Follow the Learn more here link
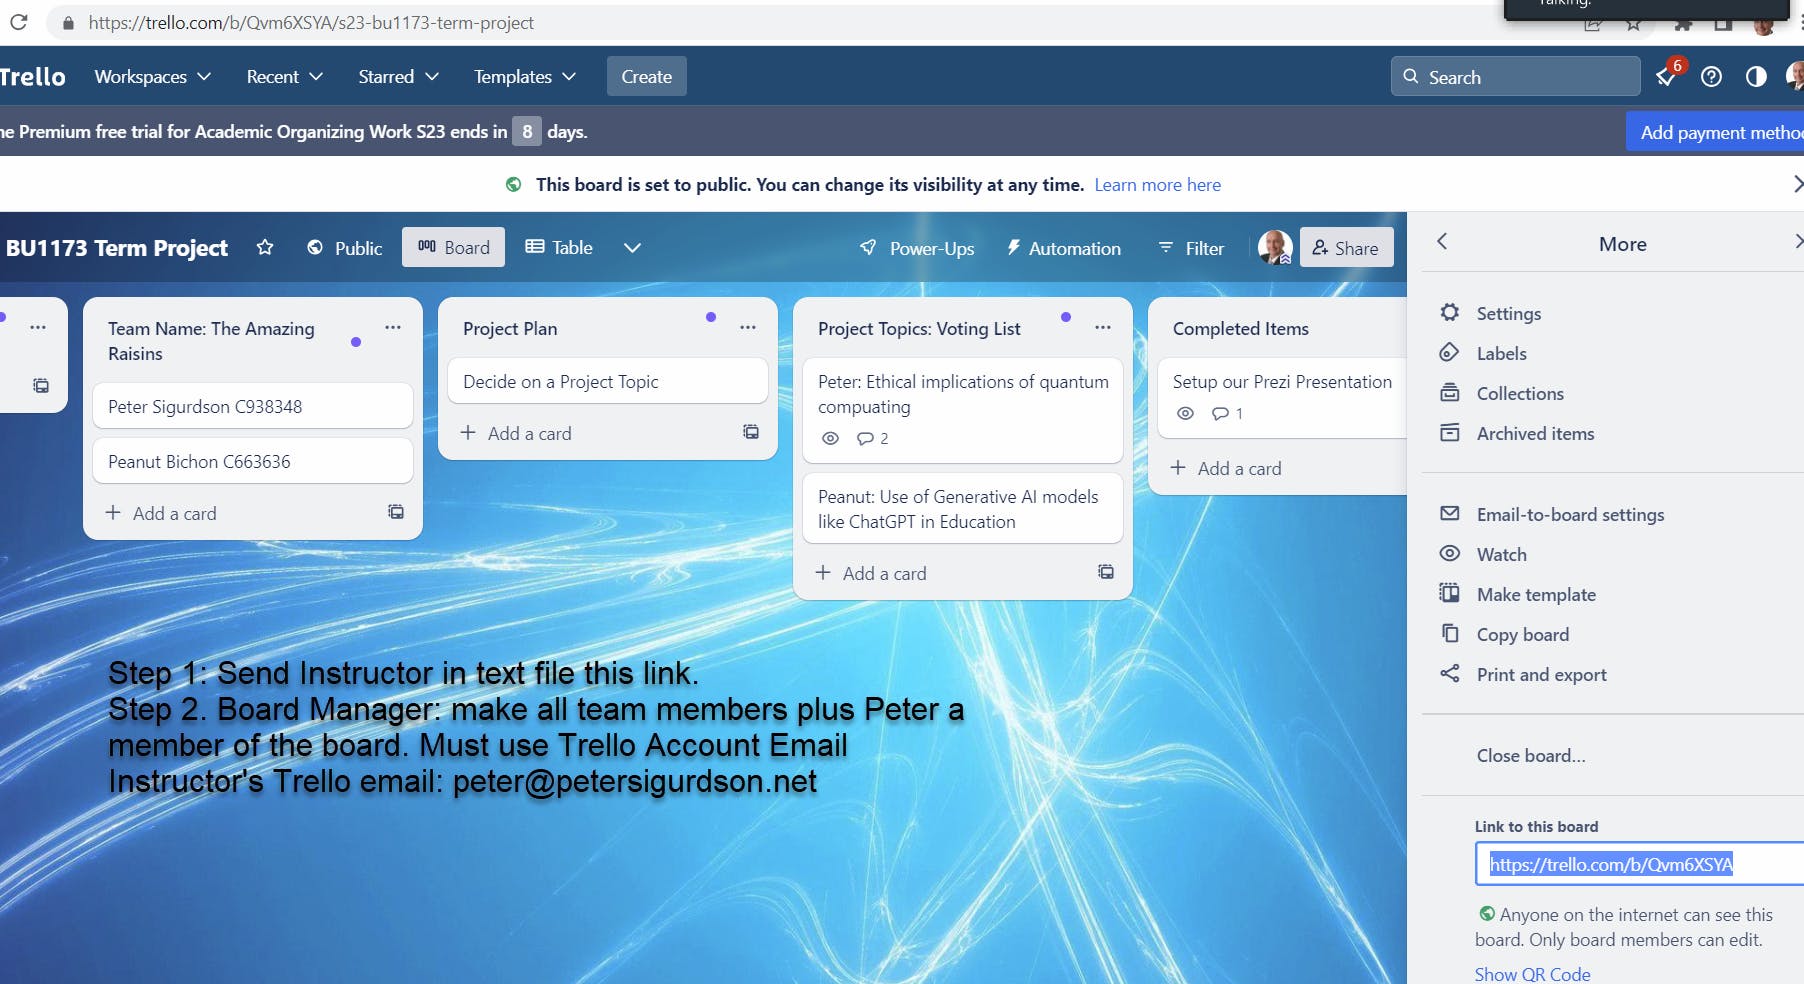The image size is (1804, 984). [x=1157, y=185]
